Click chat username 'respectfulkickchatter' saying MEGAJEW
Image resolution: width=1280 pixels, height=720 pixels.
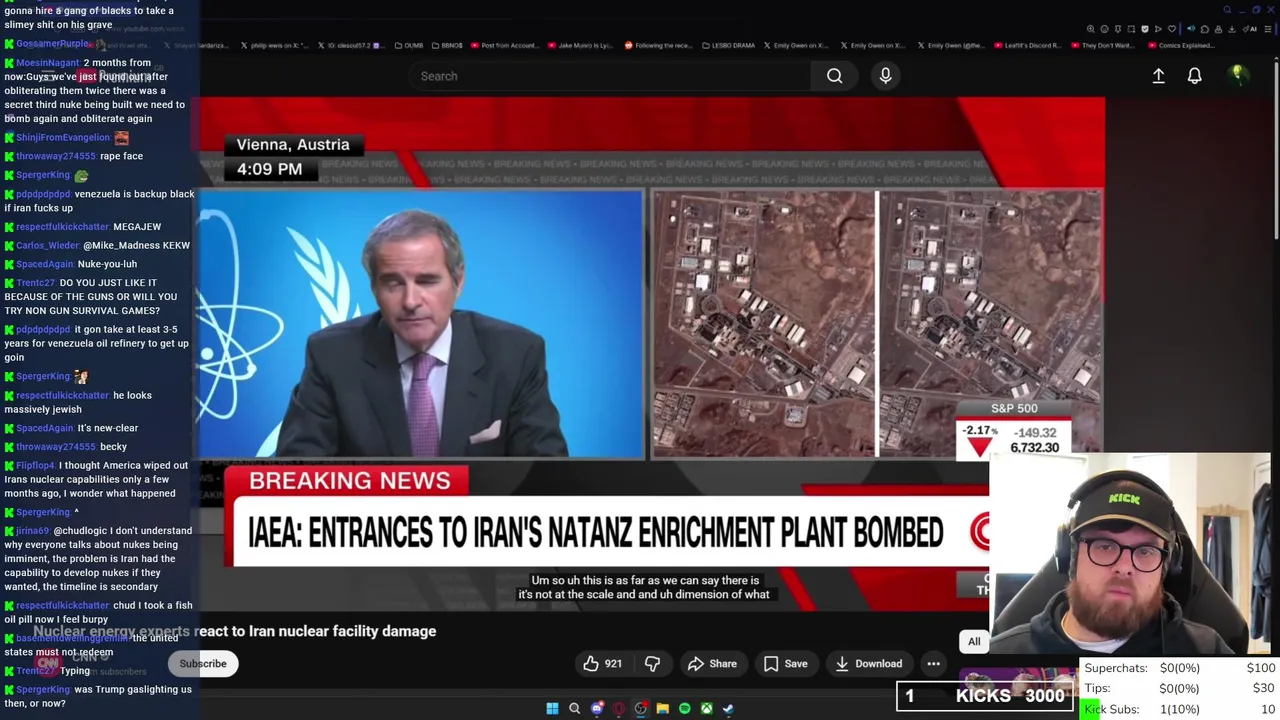63,227
